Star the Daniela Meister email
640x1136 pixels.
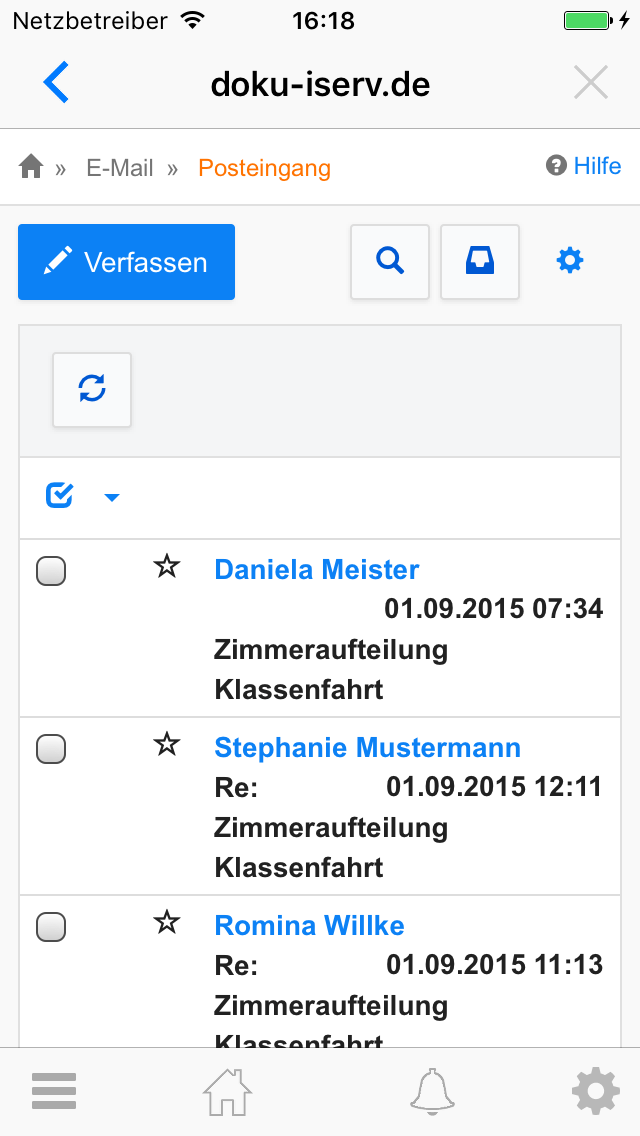pyautogui.click(x=166, y=568)
